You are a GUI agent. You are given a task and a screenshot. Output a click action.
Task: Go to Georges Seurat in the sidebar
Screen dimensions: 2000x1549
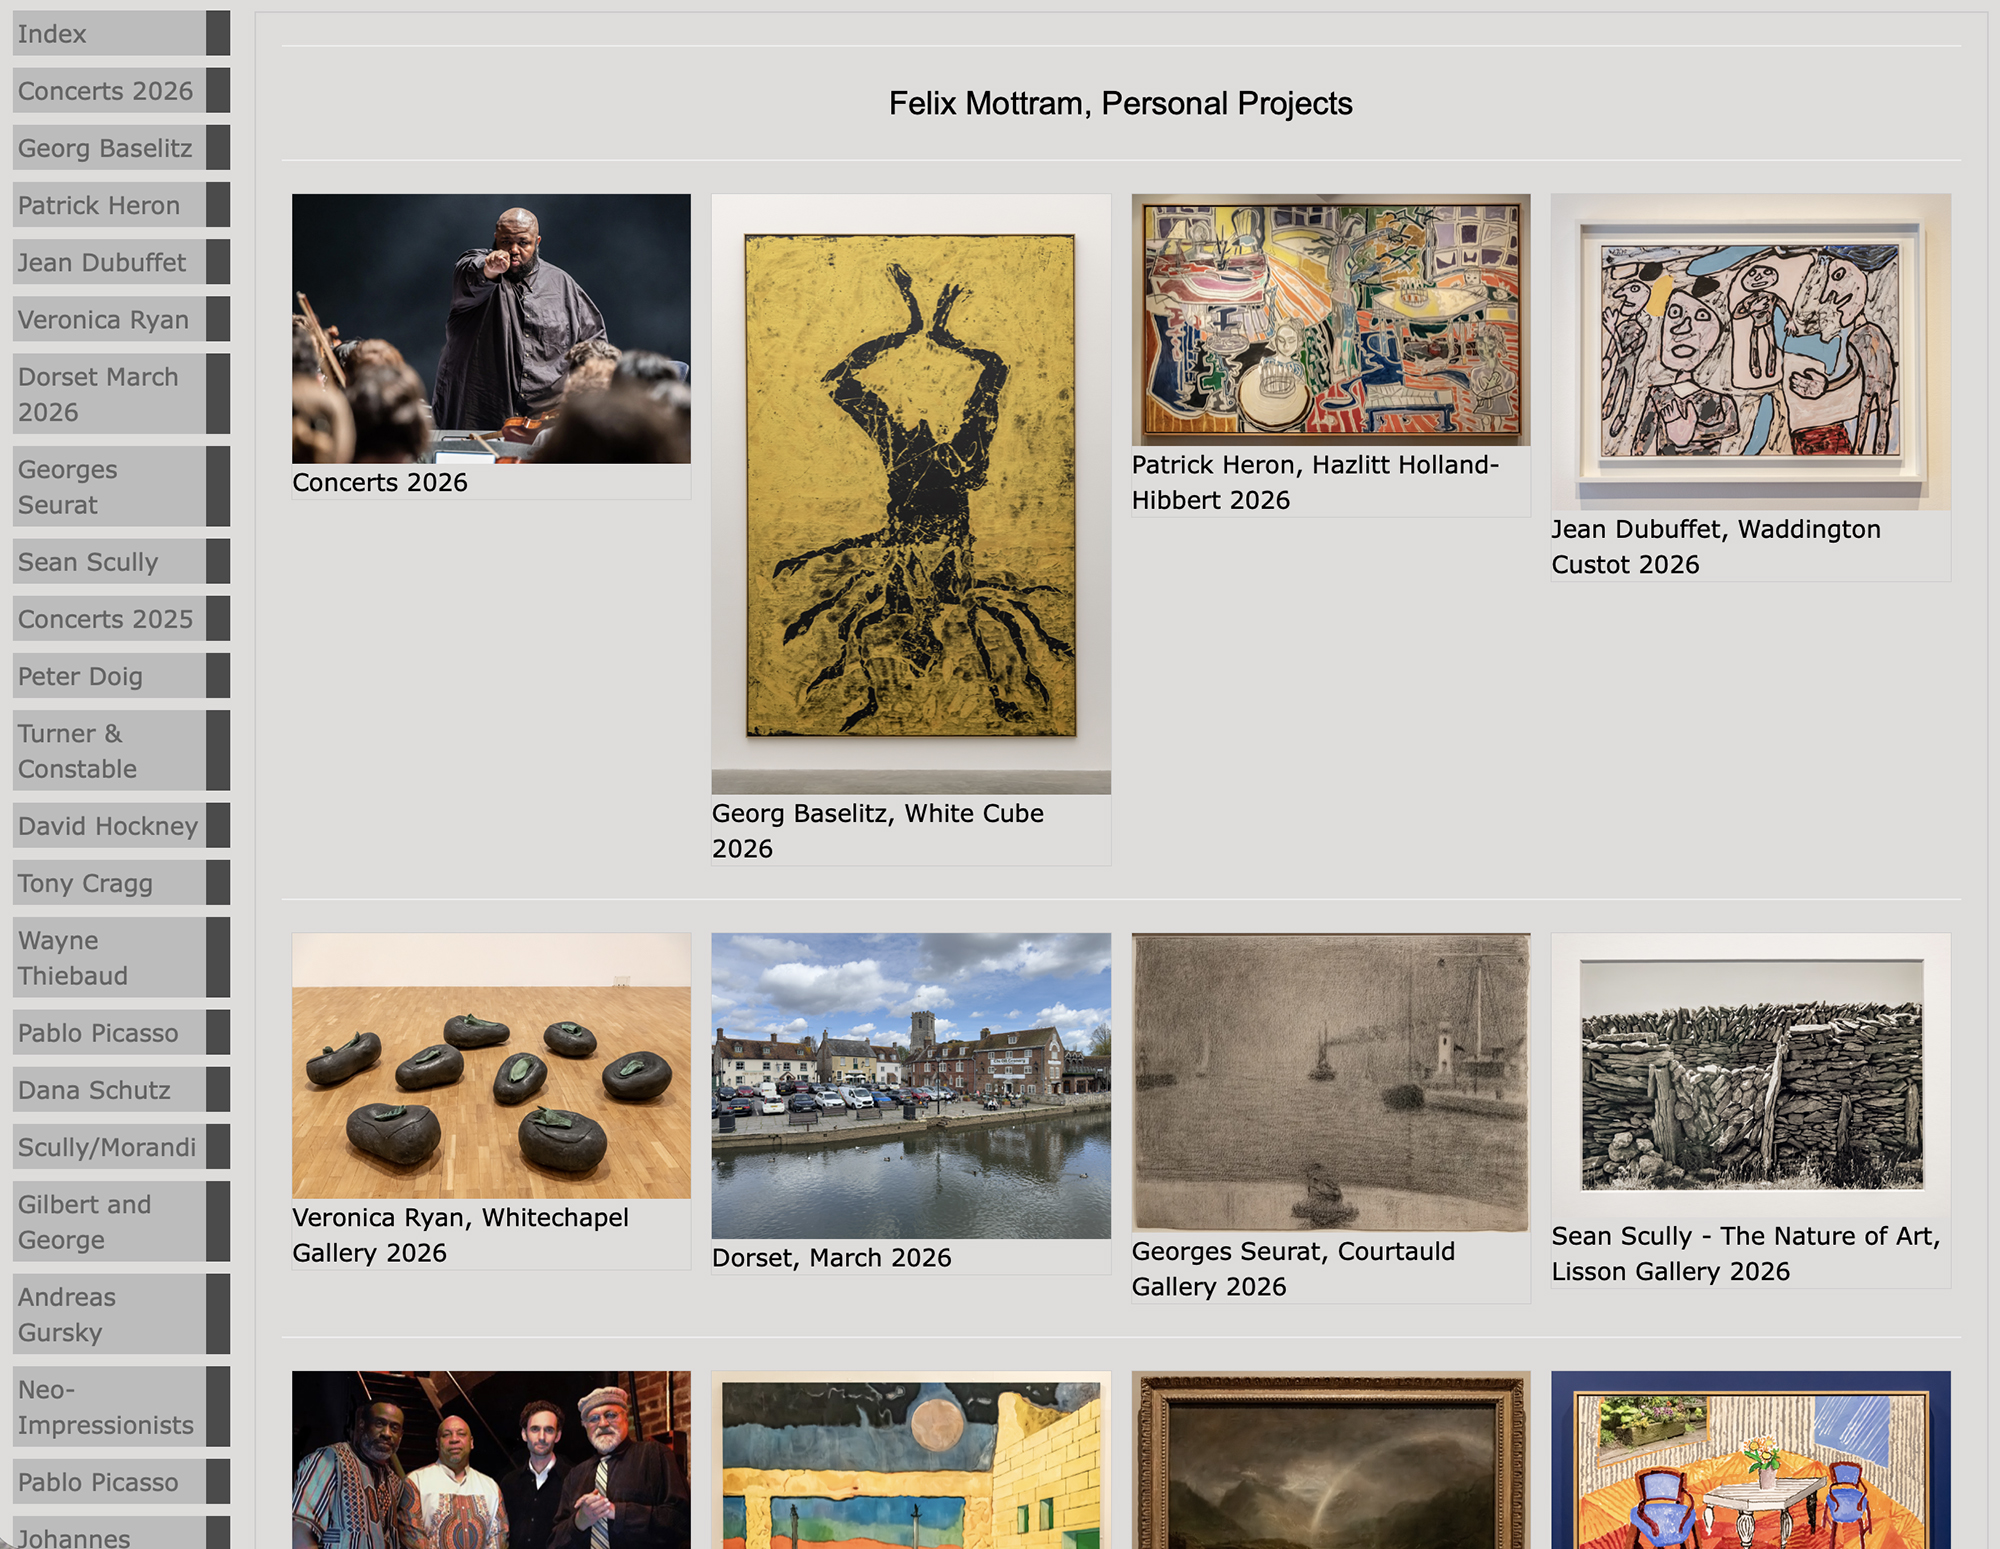(x=121, y=486)
